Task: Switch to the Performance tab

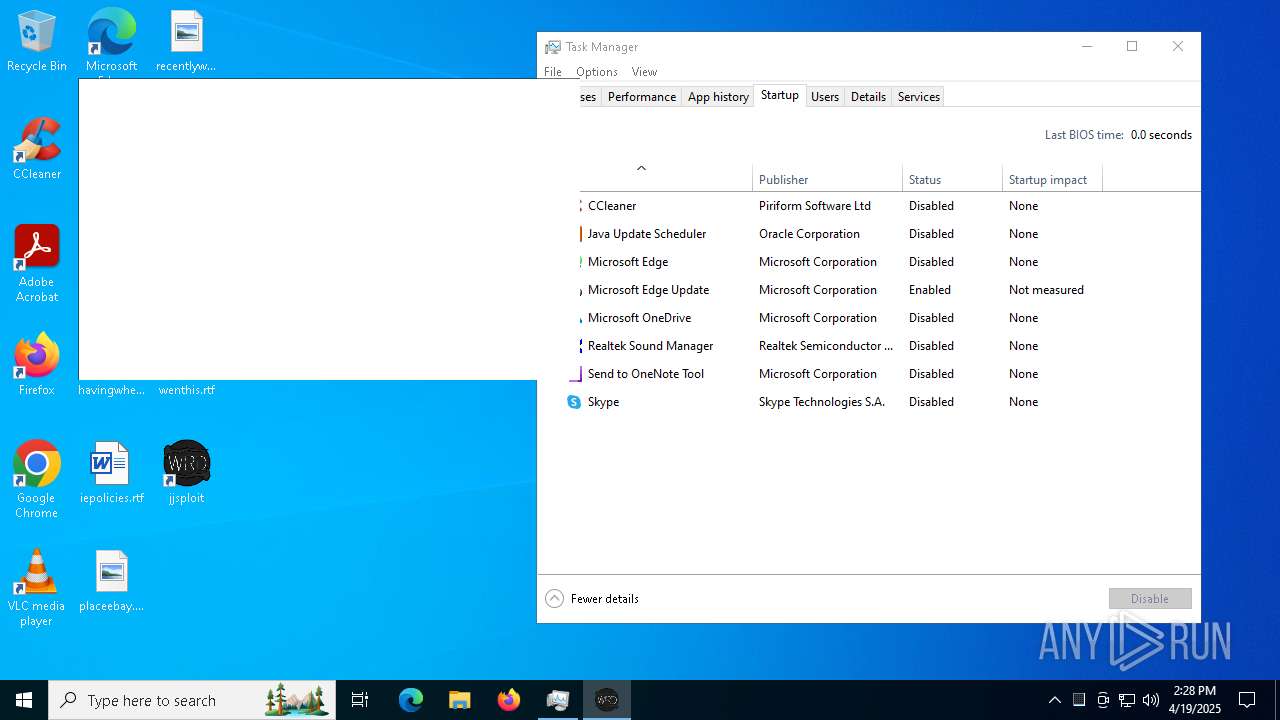Action: 642,97
